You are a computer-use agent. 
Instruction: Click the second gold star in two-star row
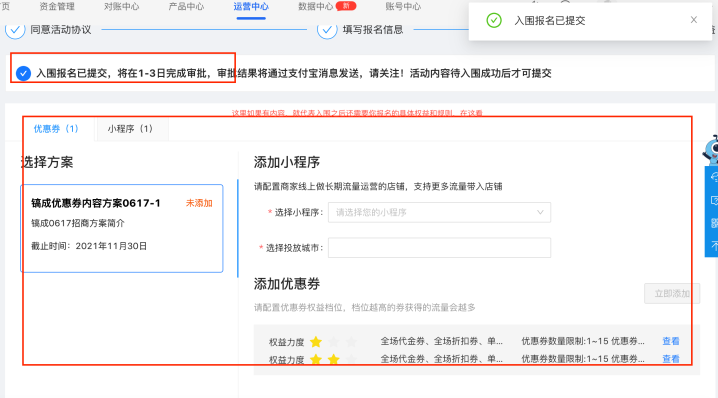point(333,360)
